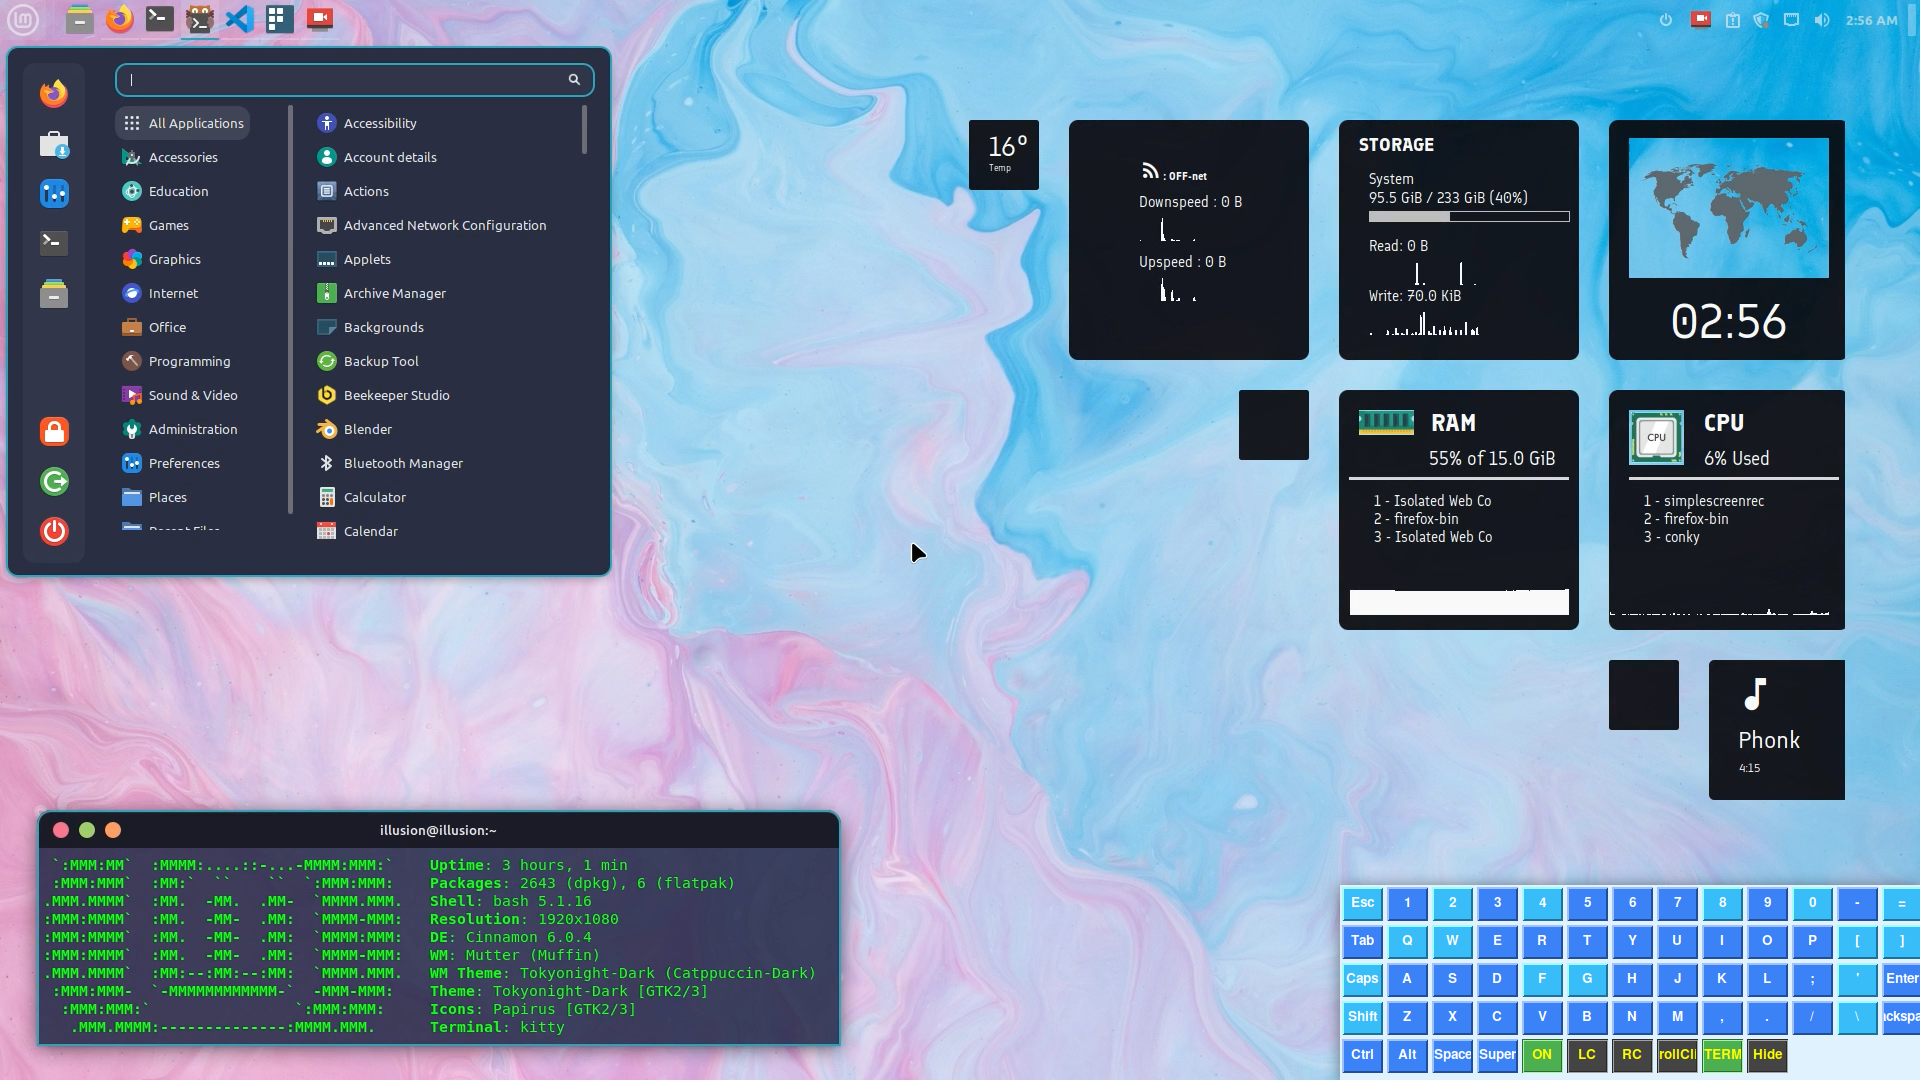Launch Blender from the application list
The image size is (1920, 1080).
point(443,429)
